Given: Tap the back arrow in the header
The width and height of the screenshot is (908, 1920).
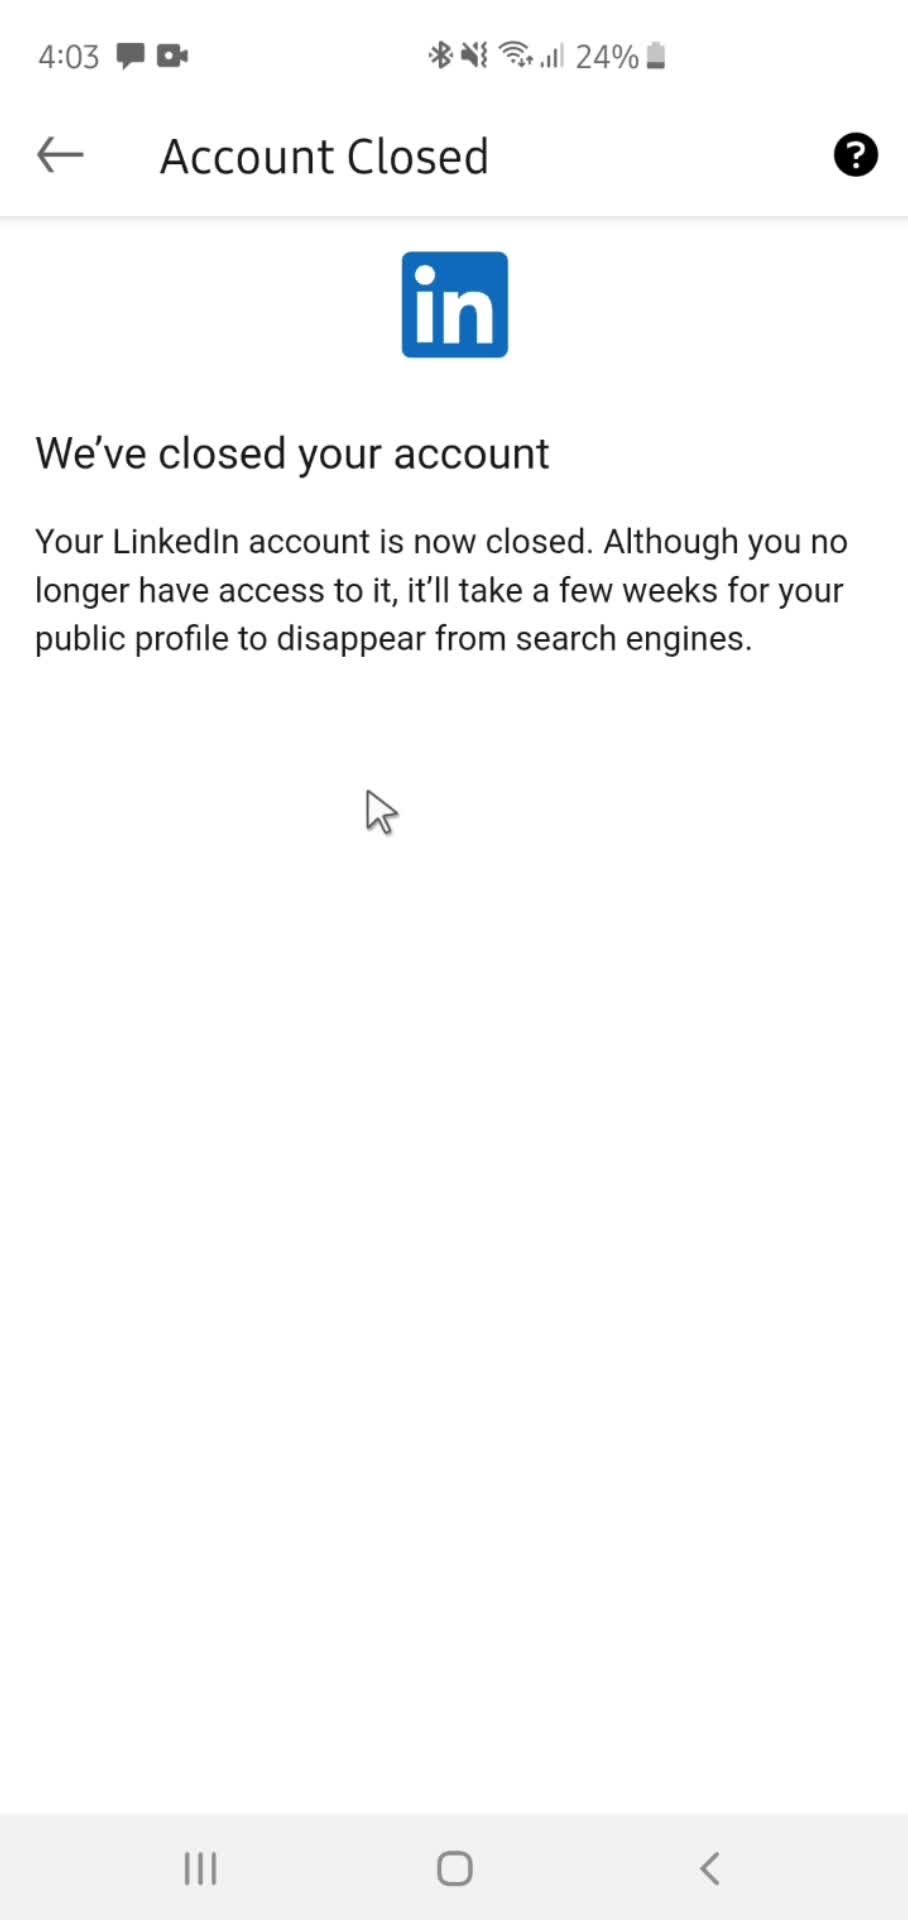Looking at the screenshot, I should click(x=60, y=156).
